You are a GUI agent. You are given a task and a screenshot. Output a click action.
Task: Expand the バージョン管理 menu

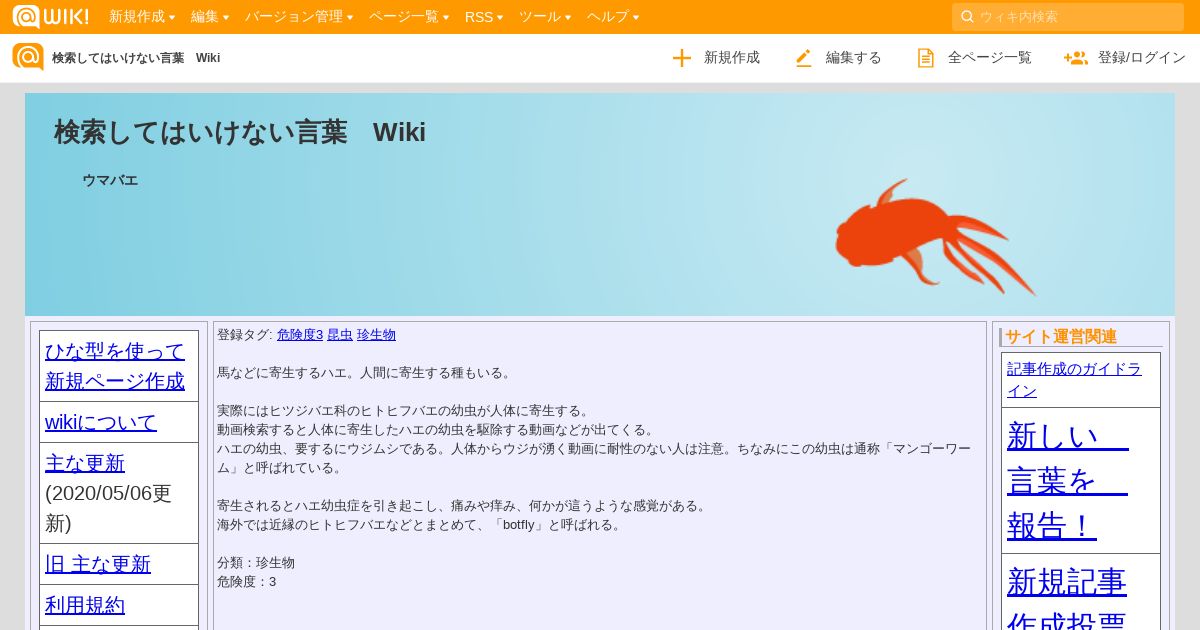pos(299,17)
